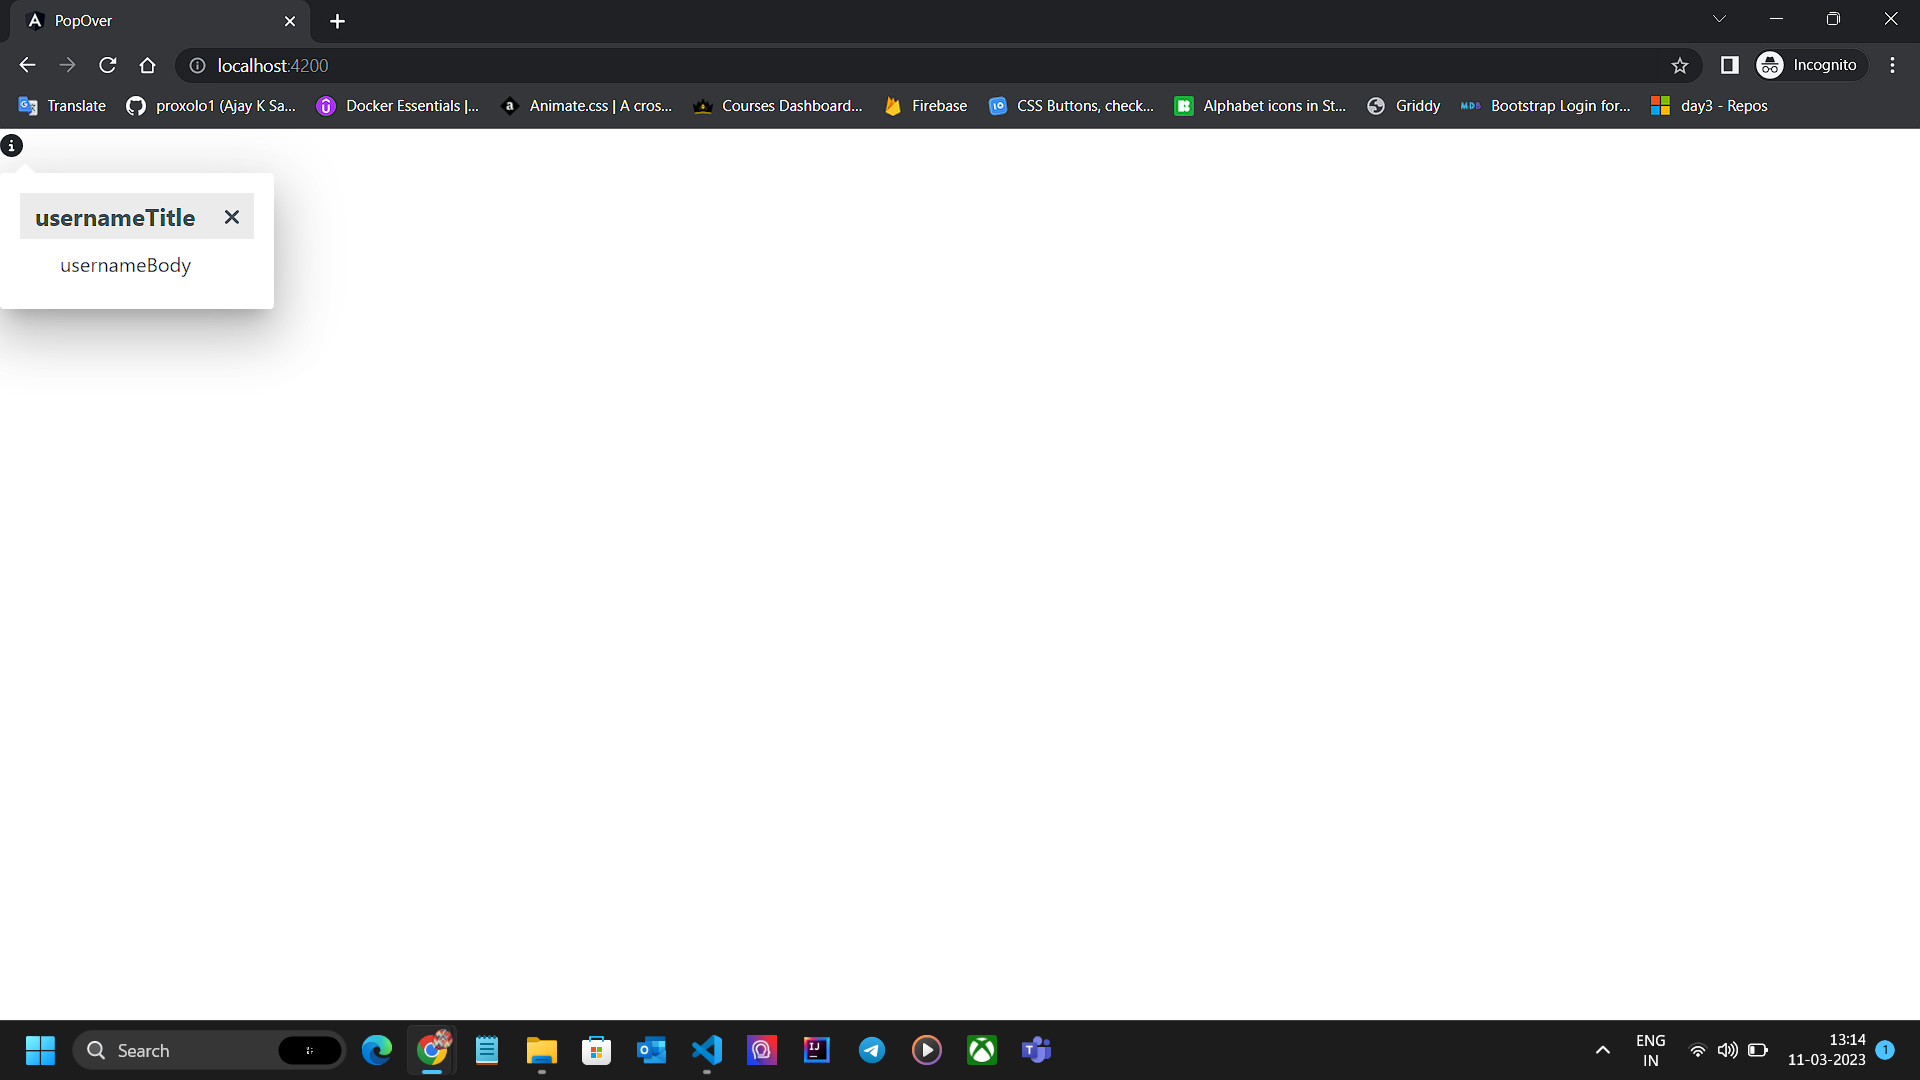1920x1080 pixels.
Task: Toggle the browser side panel
Action: pos(1729,65)
